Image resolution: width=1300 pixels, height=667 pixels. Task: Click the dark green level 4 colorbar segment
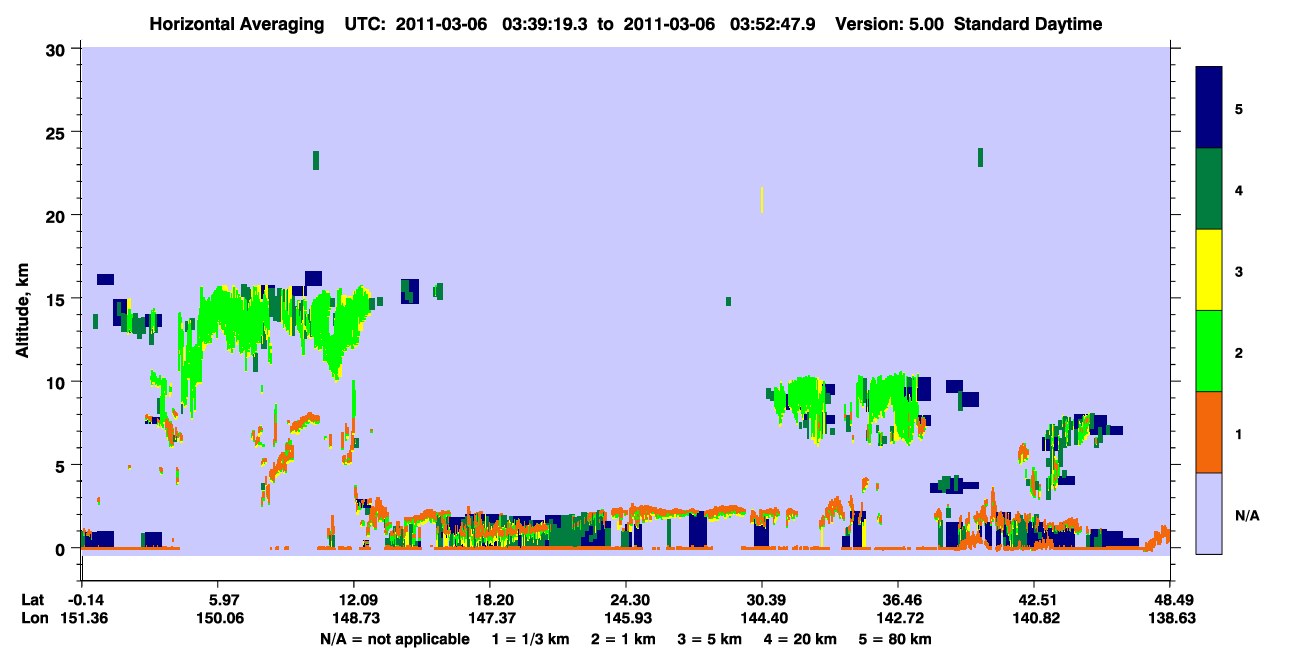[1209, 189]
